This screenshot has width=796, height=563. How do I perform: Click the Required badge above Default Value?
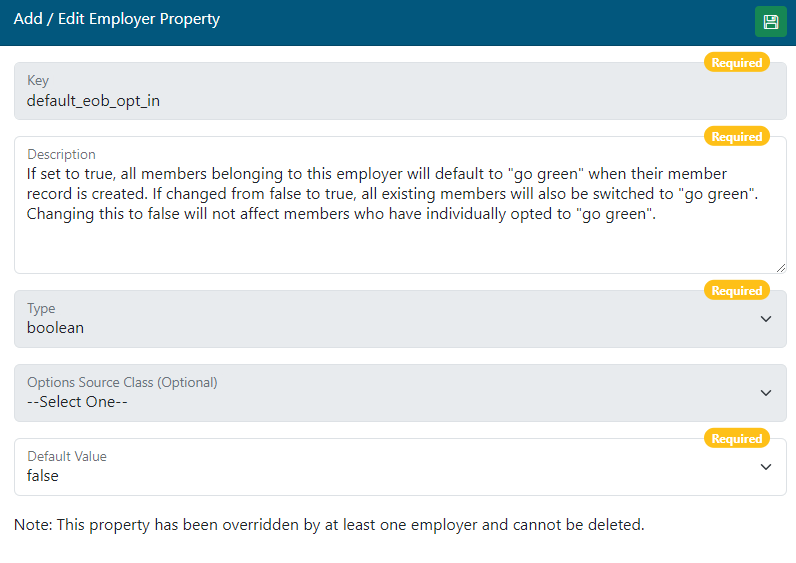(x=737, y=439)
